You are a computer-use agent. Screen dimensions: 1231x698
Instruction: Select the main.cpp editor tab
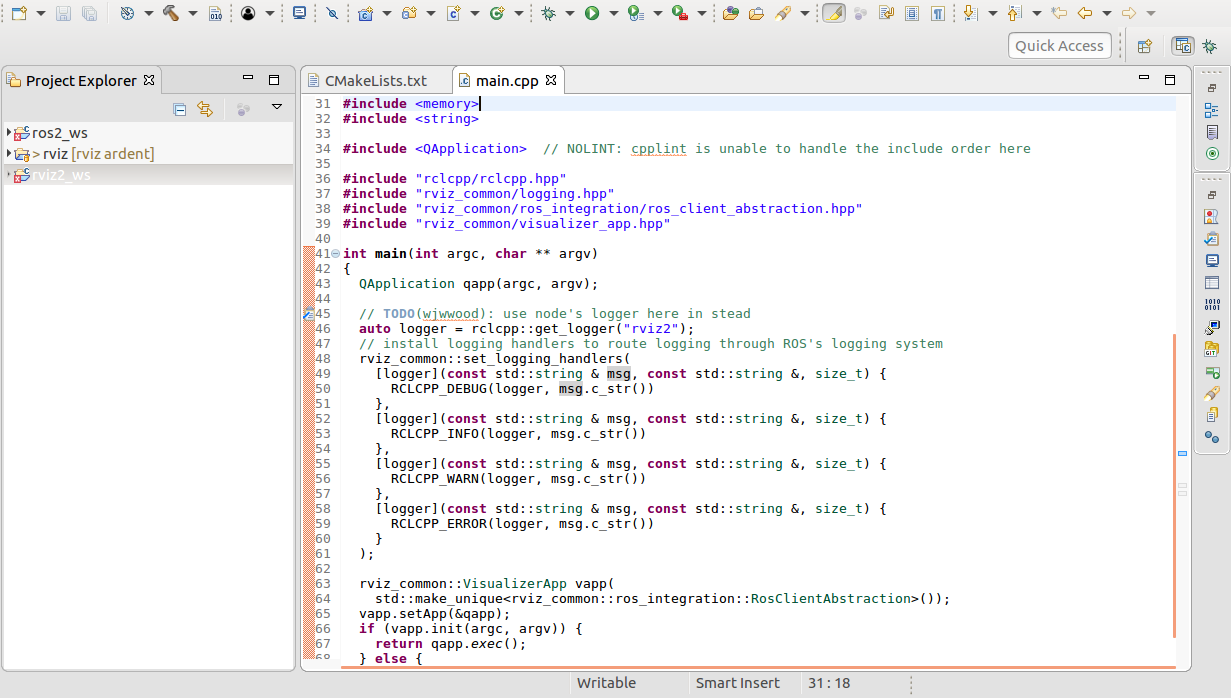[x=506, y=80]
